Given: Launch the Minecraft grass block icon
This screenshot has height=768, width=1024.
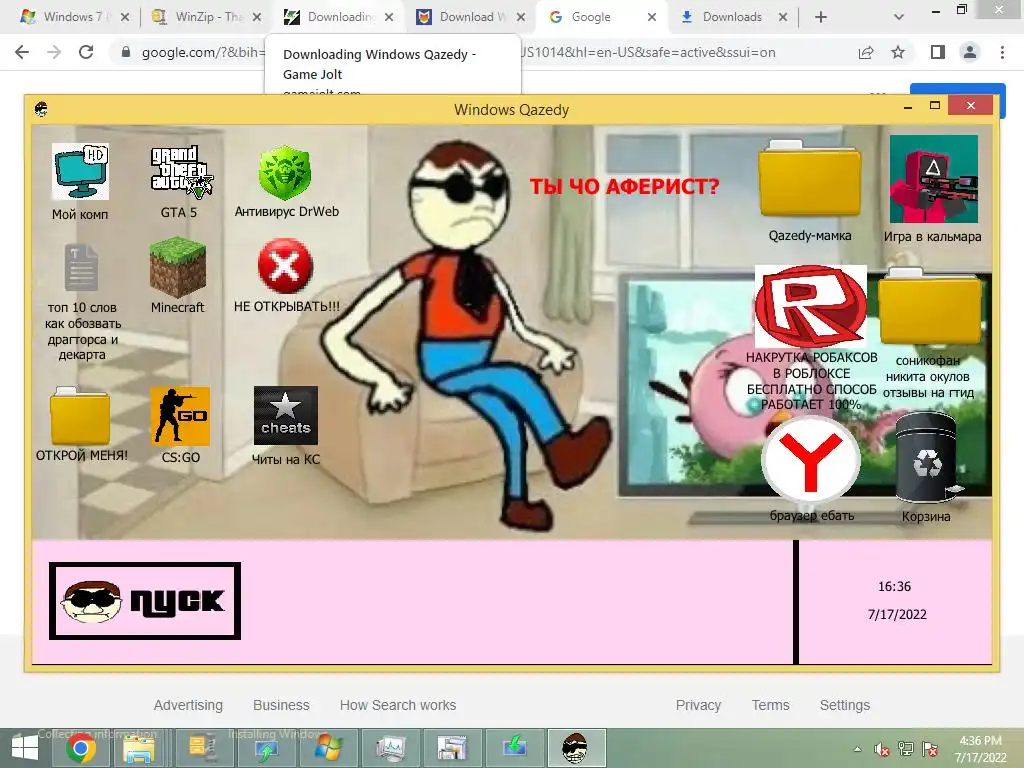Looking at the screenshot, I should [x=178, y=268].
